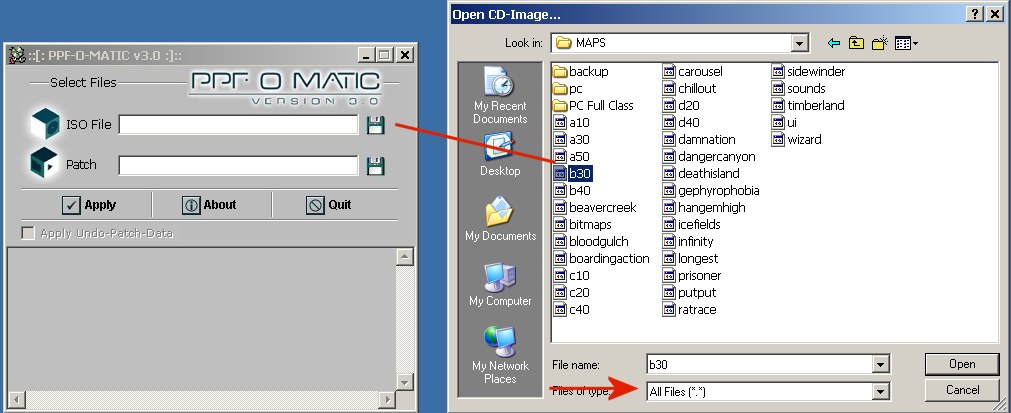This screenshot has height=413, width=1011.
Task: Select the d20 file
Action: [681, 106]
